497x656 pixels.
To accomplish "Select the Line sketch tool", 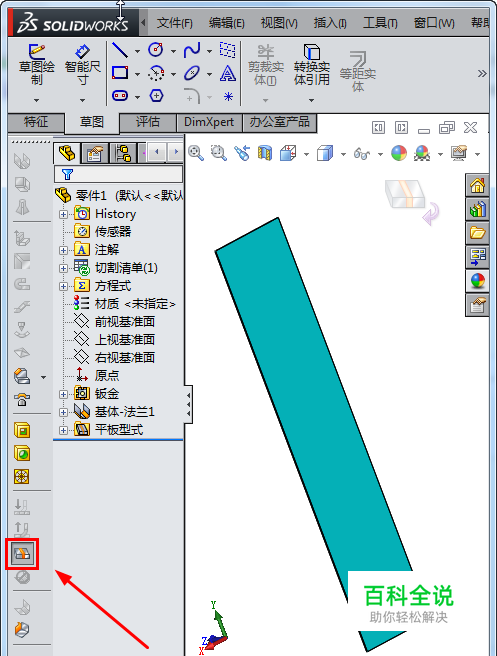I will [x=120, y=50].
